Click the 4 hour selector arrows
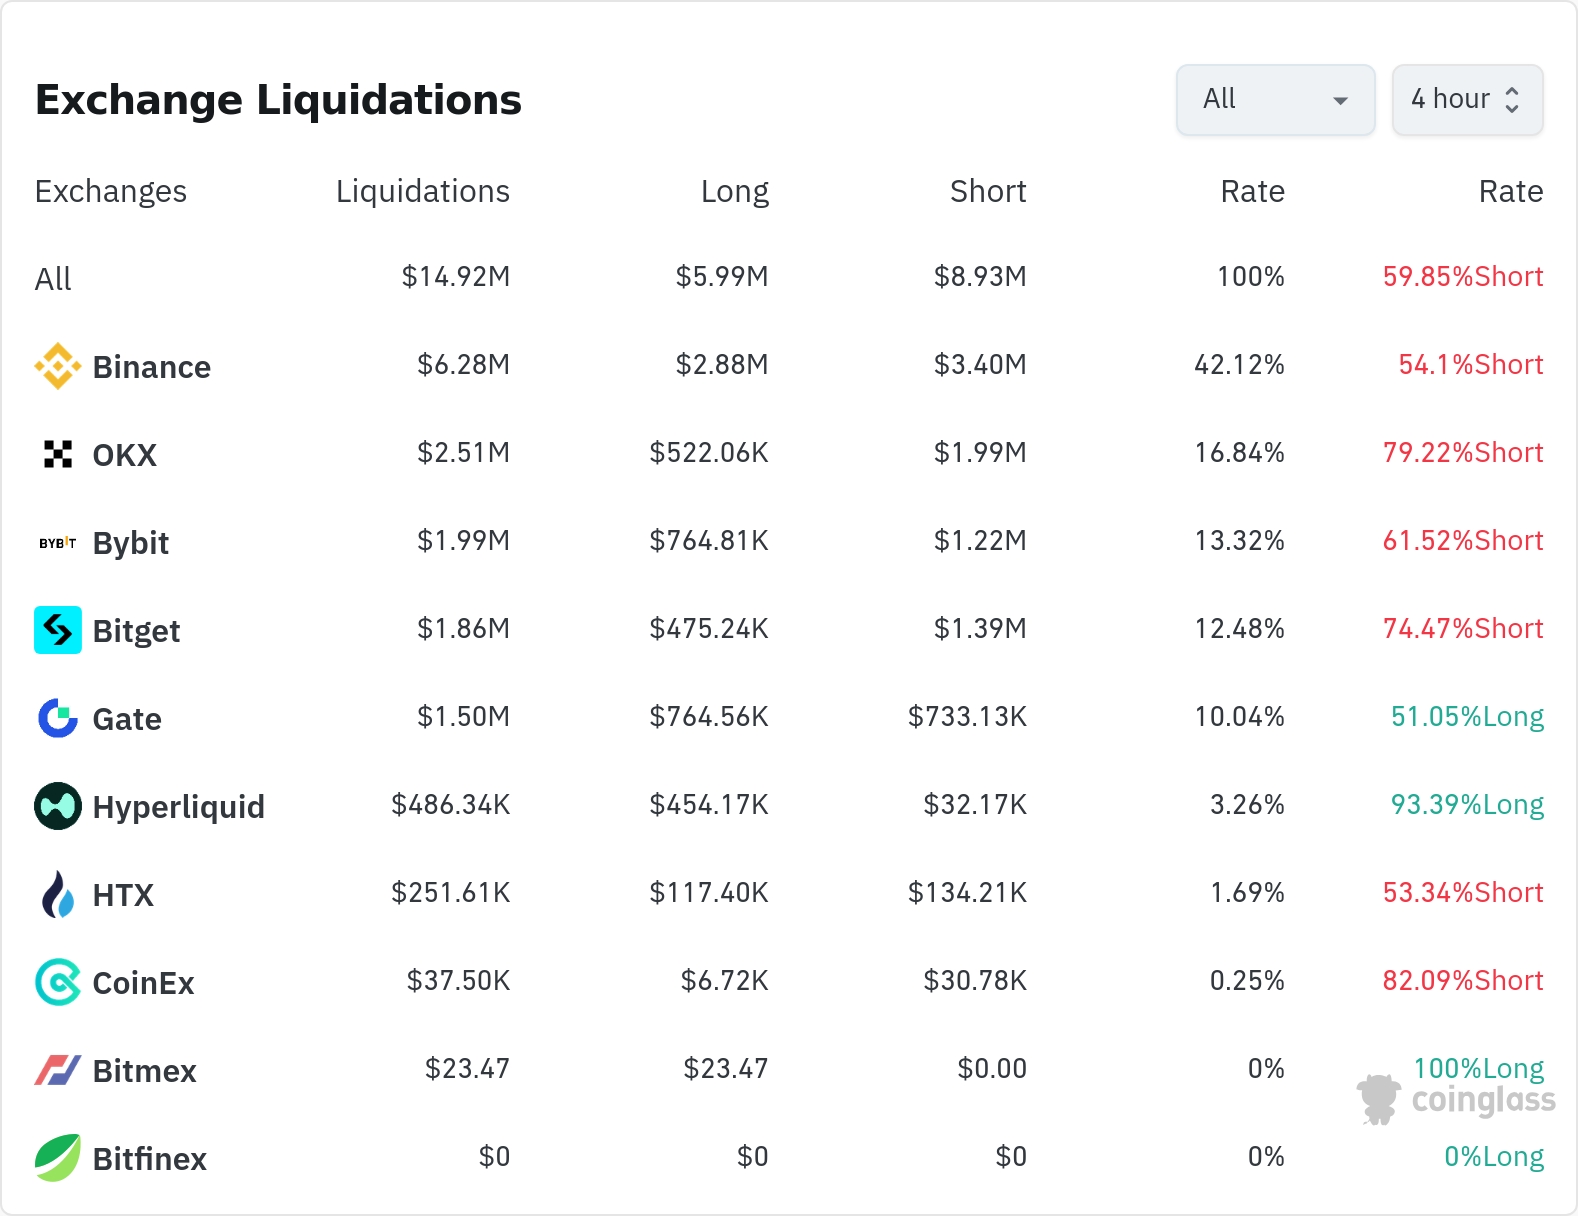 [x=1512, y=100]
